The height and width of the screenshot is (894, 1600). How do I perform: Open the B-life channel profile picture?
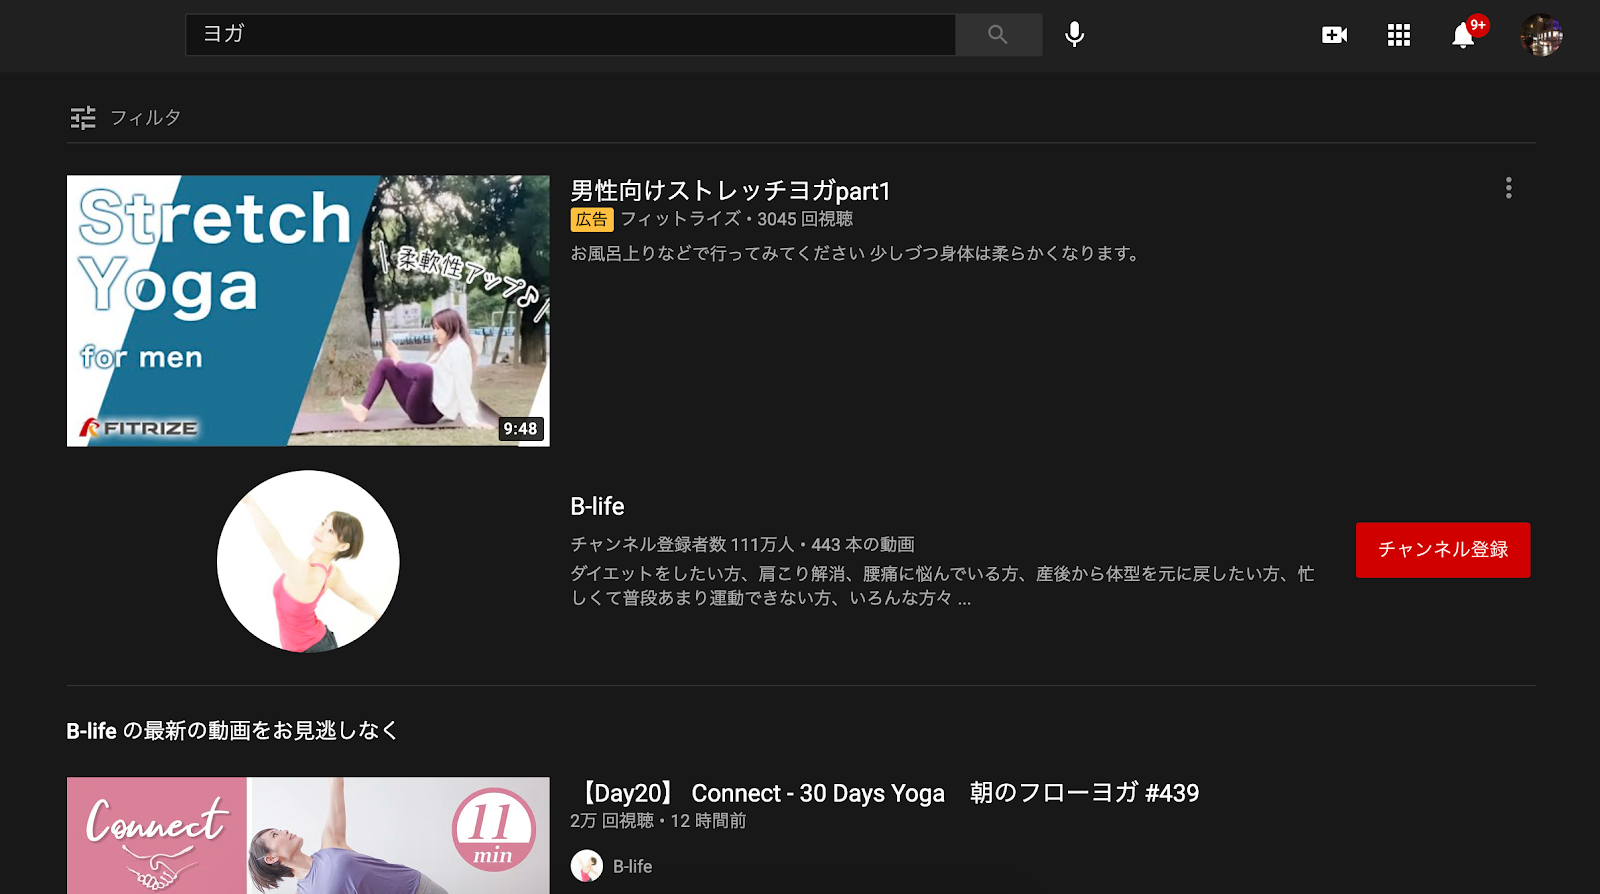tap(308, 561)
